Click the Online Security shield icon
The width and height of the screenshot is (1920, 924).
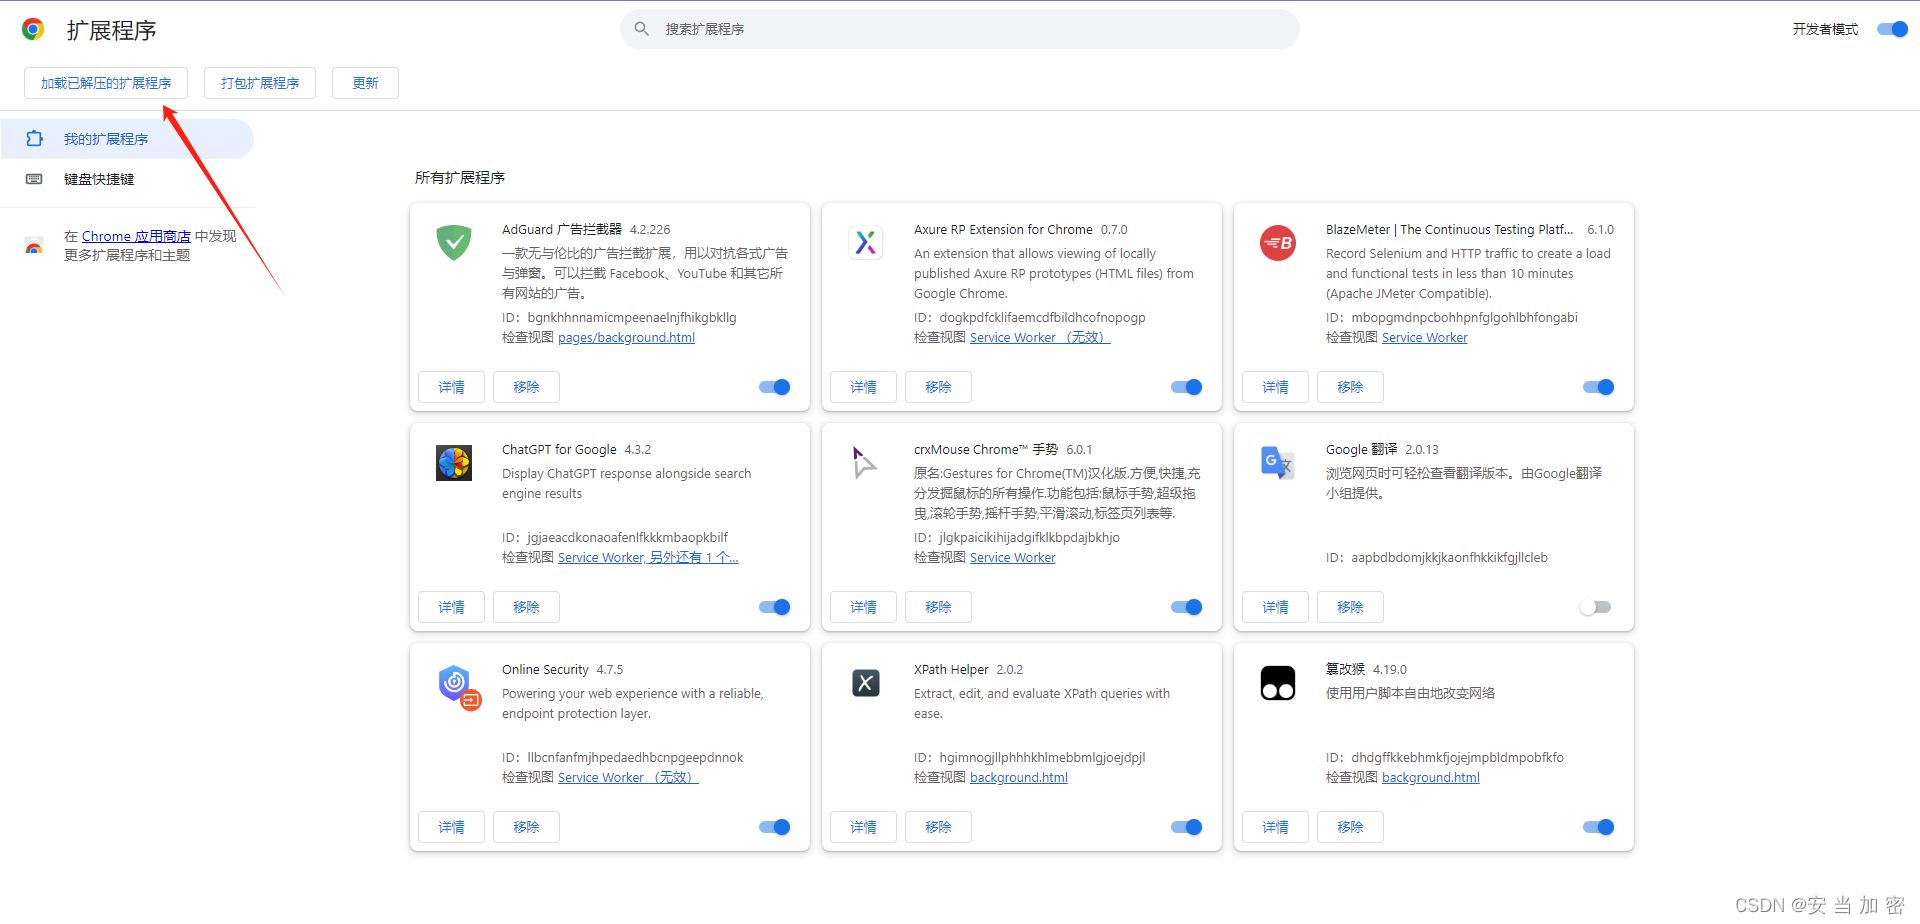point(459,686)
